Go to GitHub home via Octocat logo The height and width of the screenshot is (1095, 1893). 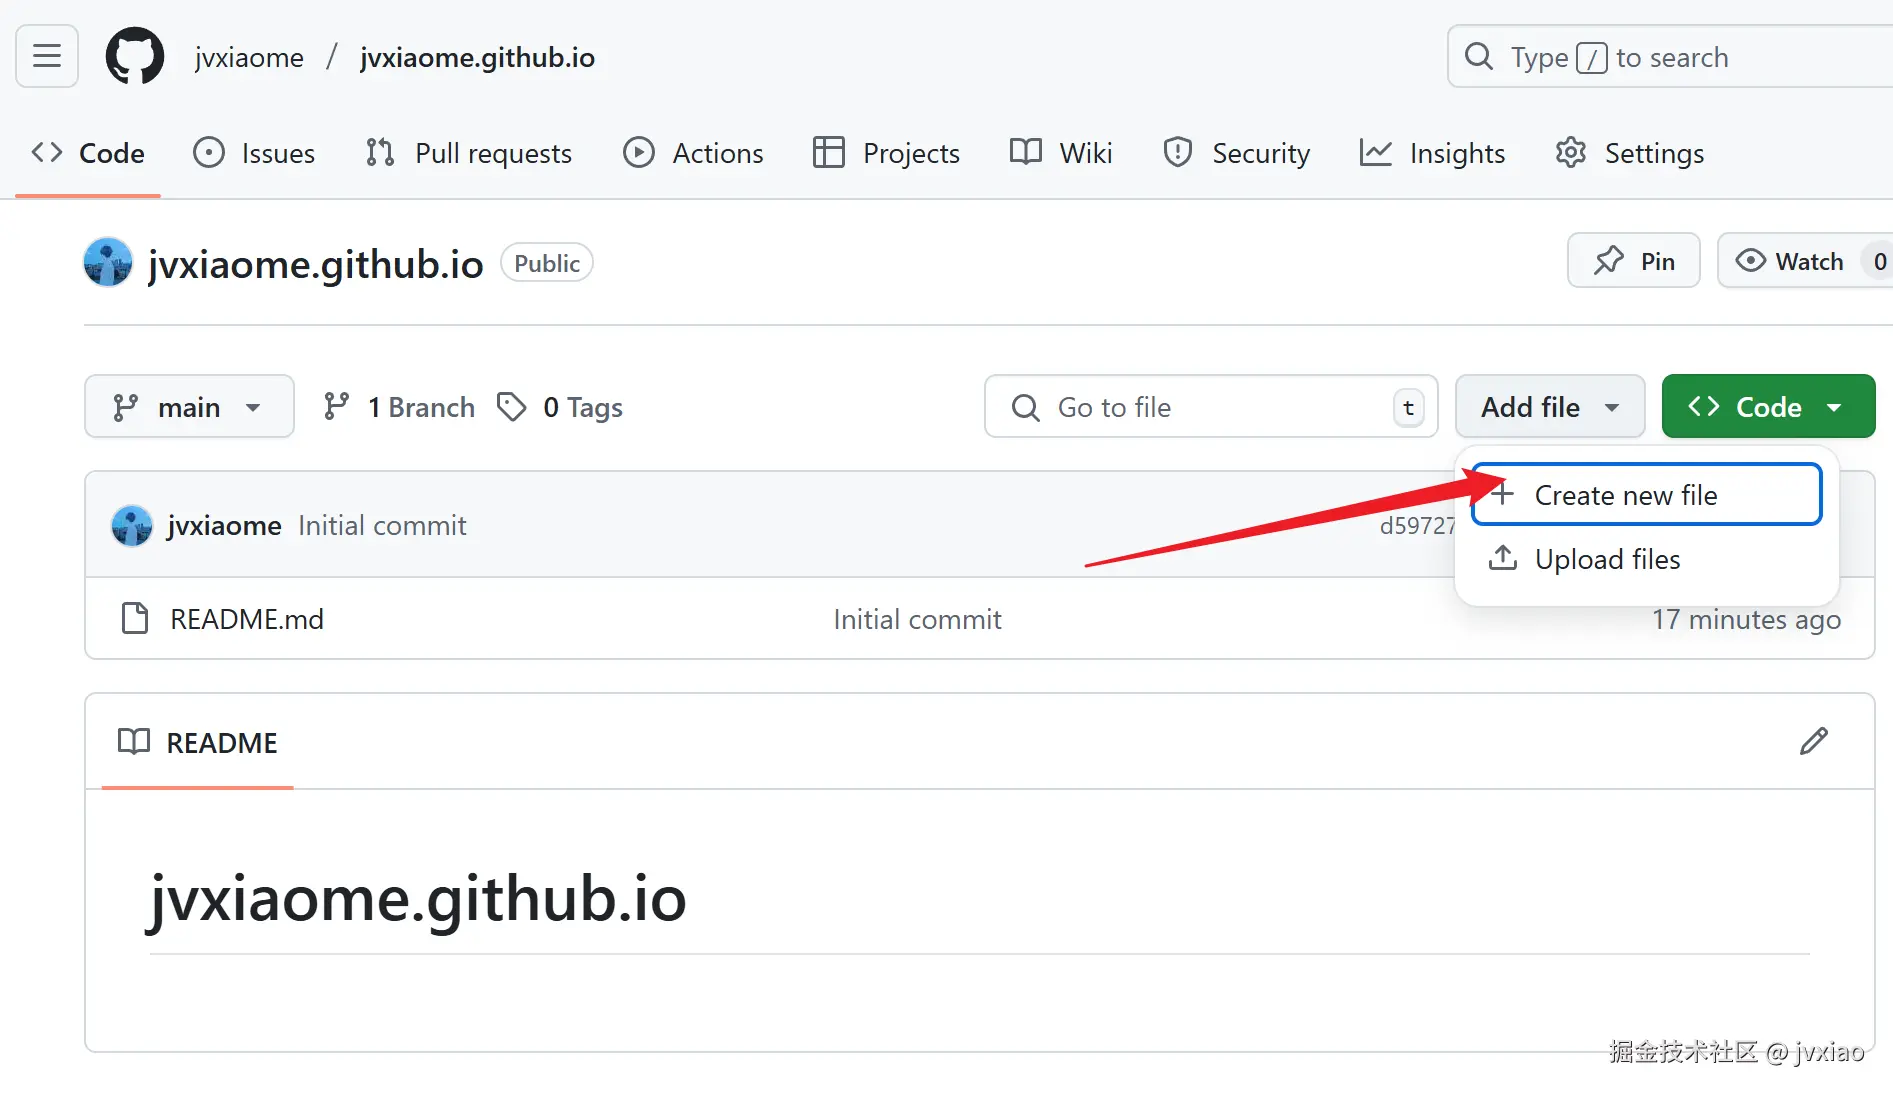pyautogui.click(x=135, y=56)
